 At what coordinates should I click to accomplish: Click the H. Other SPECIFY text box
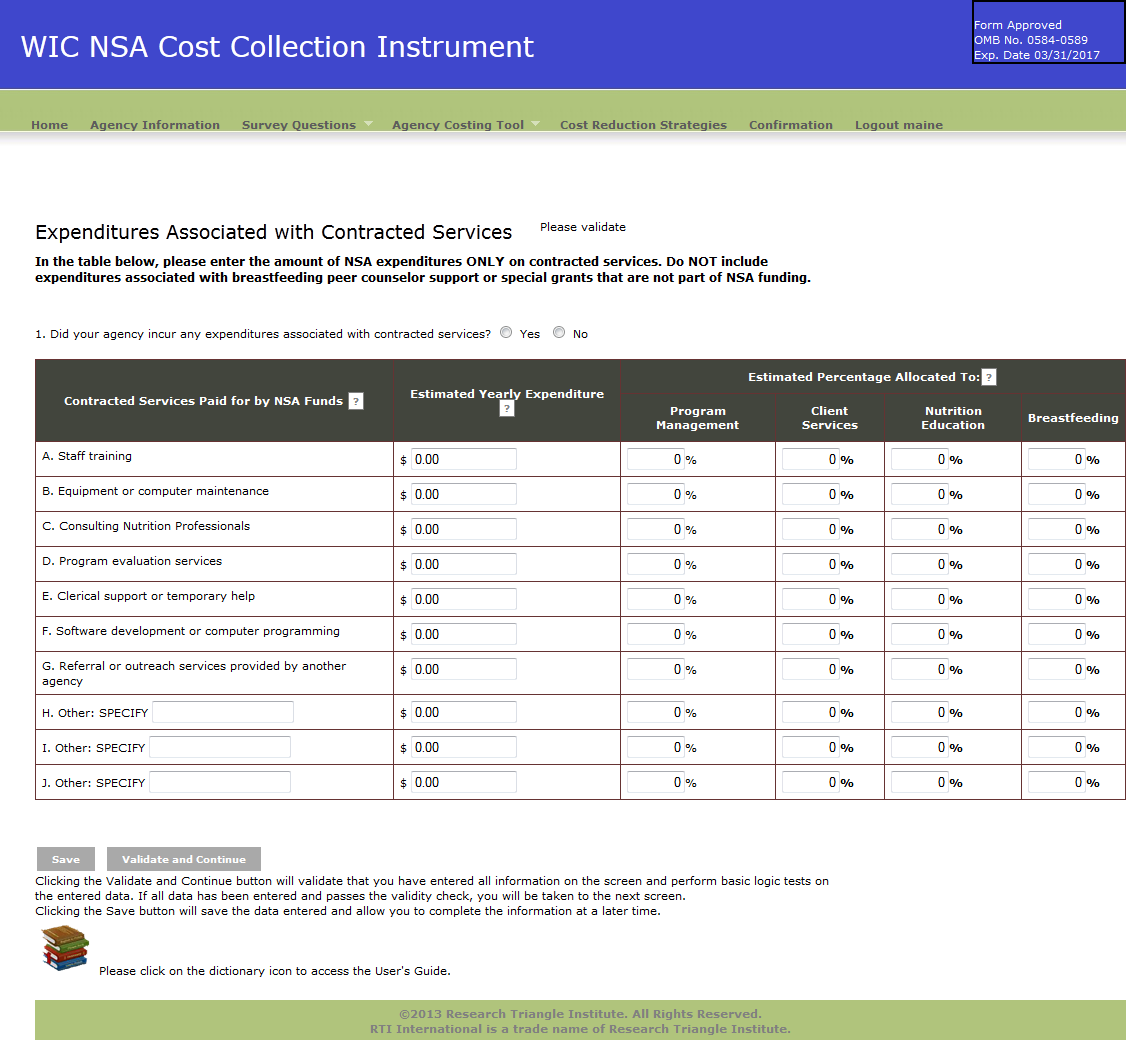pos(223,712)
